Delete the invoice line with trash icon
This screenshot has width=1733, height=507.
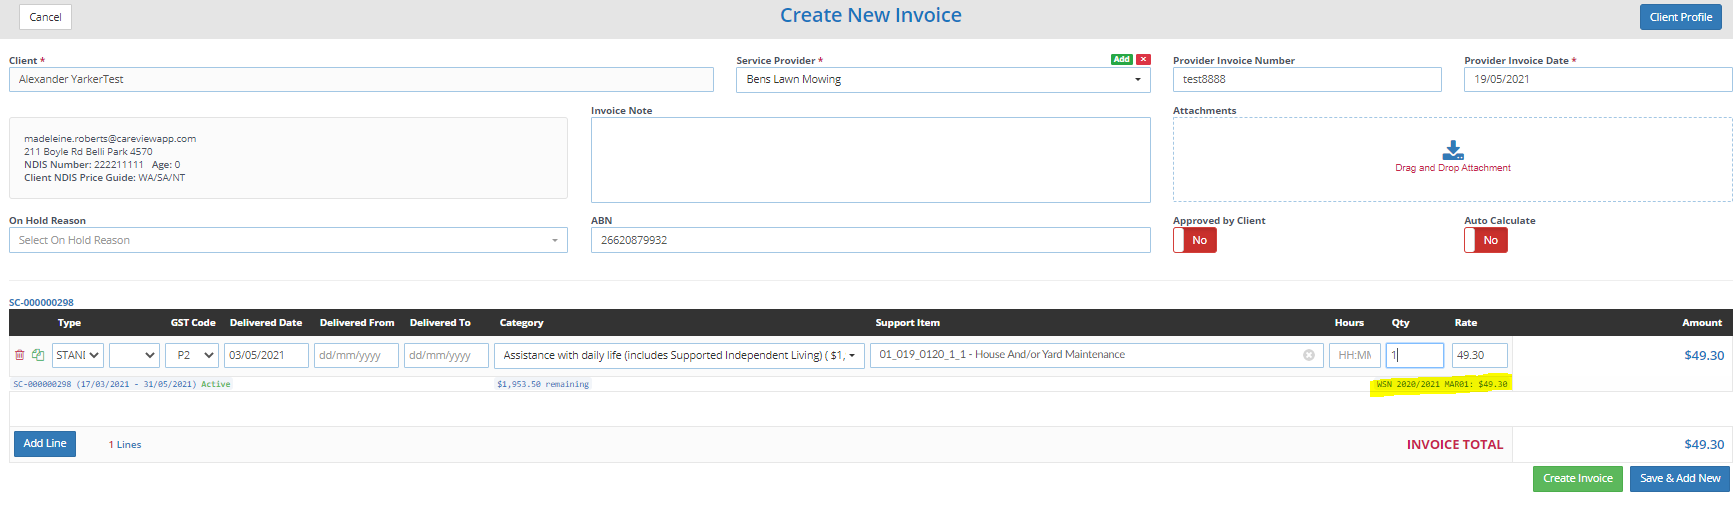tap(20, 355)
